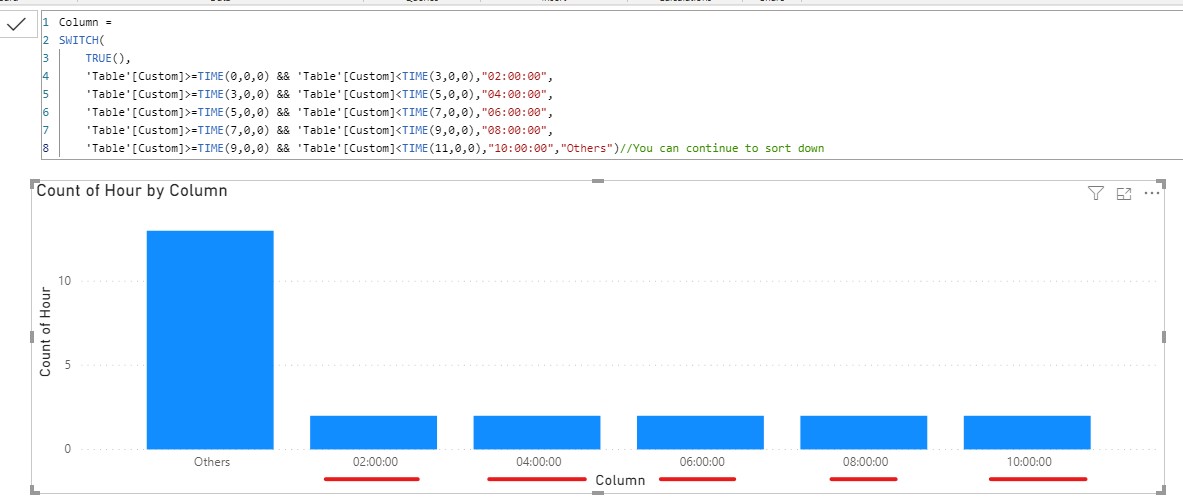Click the y-axis value 10

pos(64,281)
